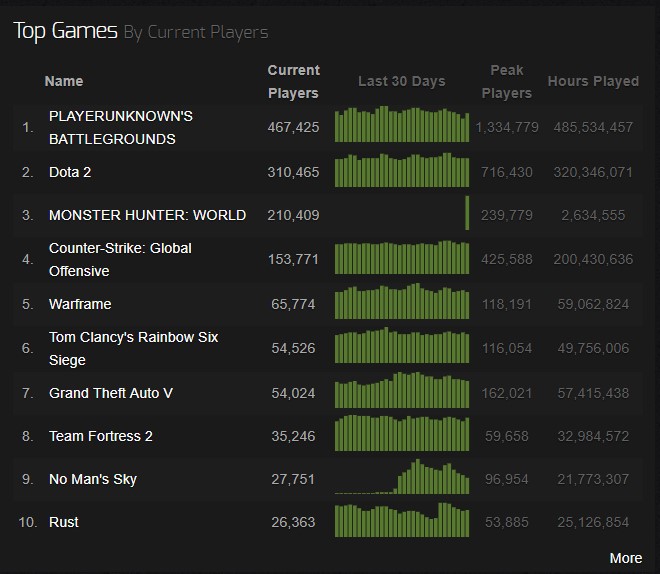The height and width of the screenshot is (574, 660).
Task: Click the Warframe 30-day bar chart
Action: 402,301
